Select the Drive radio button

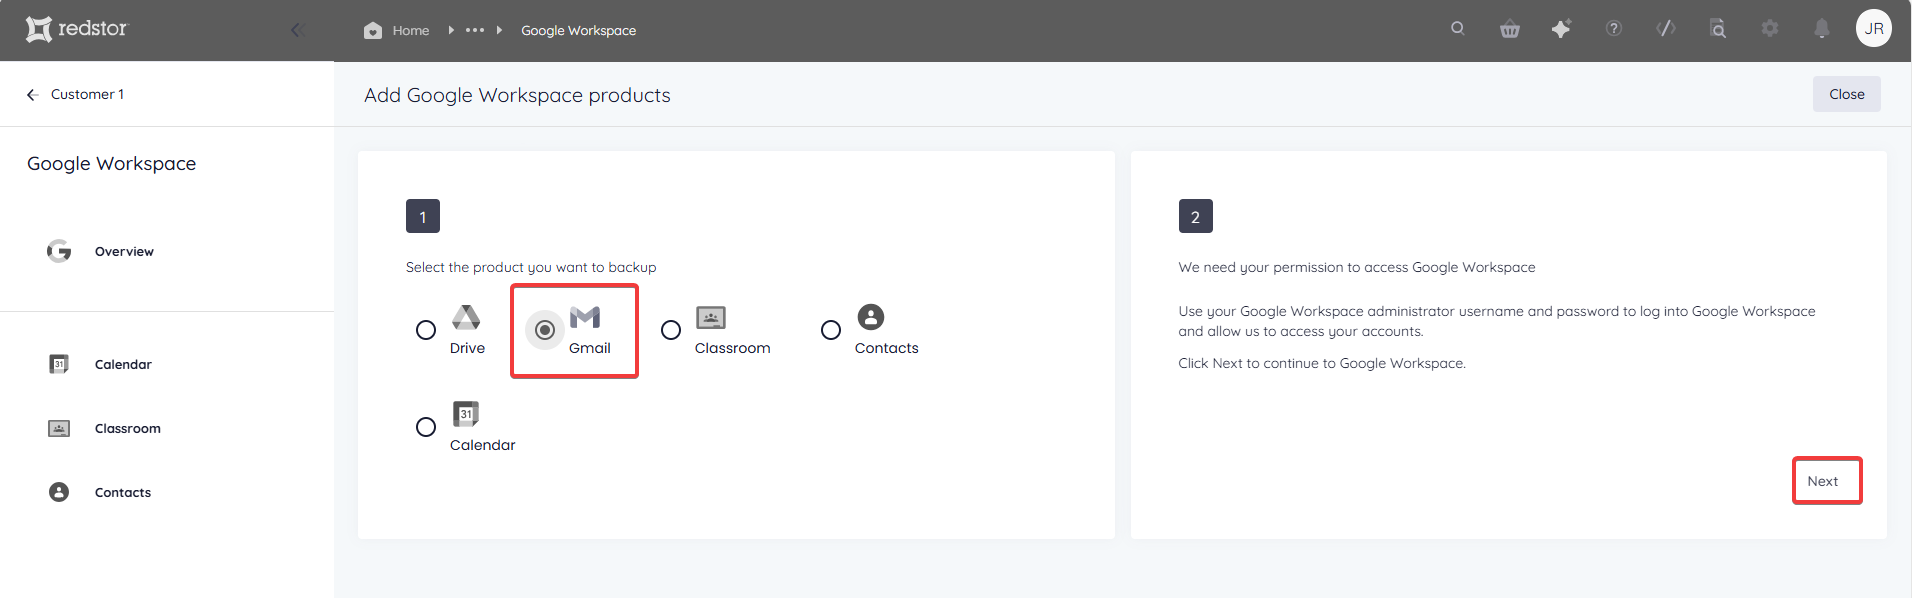coord(426,330)
